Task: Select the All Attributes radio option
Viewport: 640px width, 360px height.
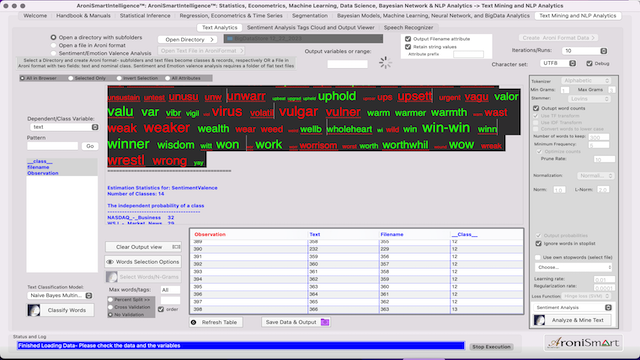Action: pyautogui.click(x=167, y=78)
